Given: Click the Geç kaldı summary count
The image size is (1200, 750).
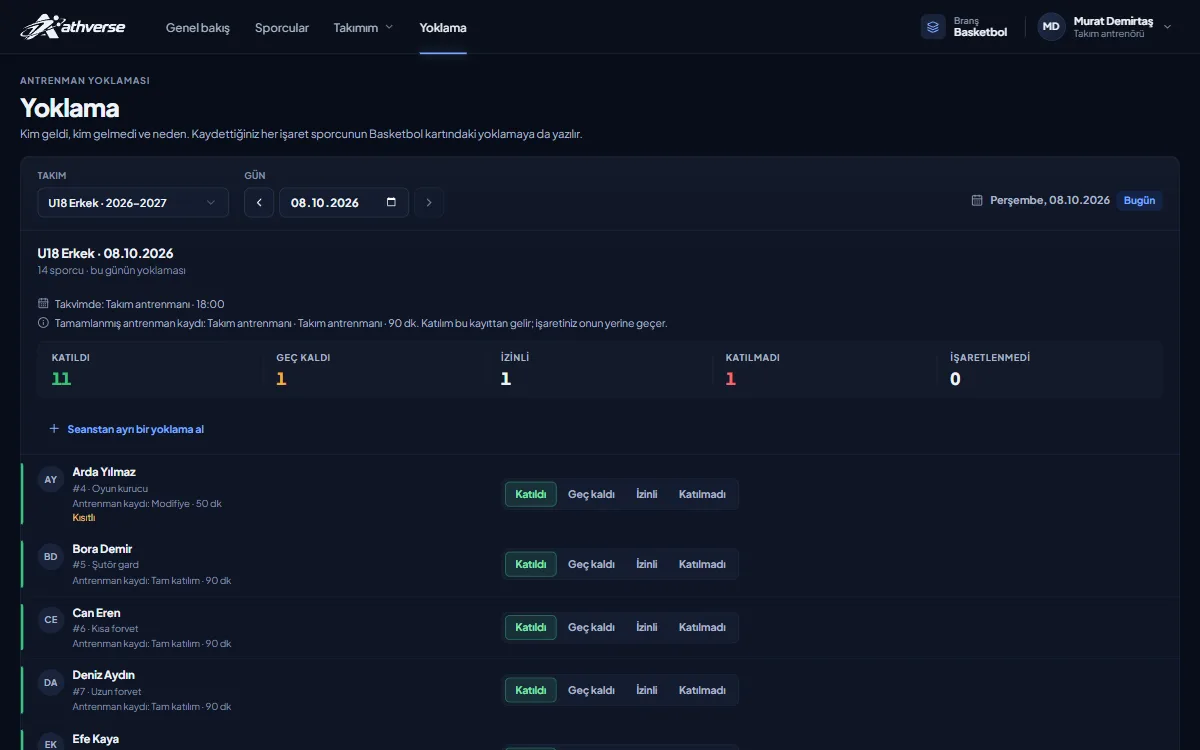Looking at the screenshot, I should tap(281, 379).
